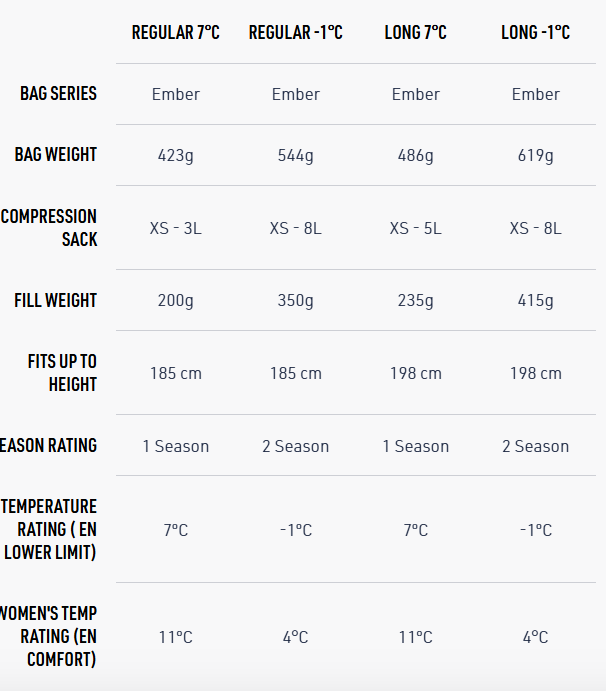606x691 pixels.
Task: Select the 350g fill weight cell
Action: point(295,300)
